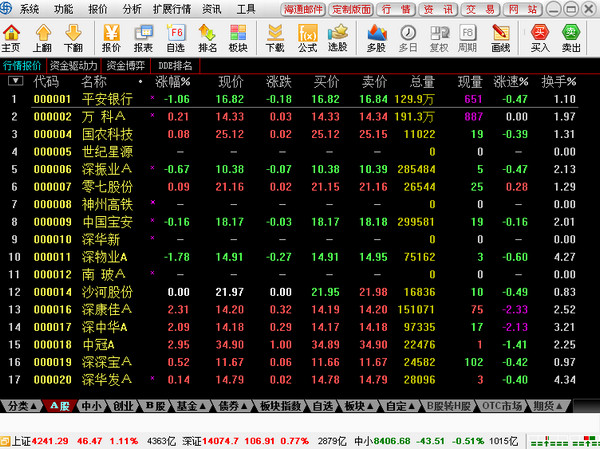Click the bottom-left status bar icon

point(5,441)
